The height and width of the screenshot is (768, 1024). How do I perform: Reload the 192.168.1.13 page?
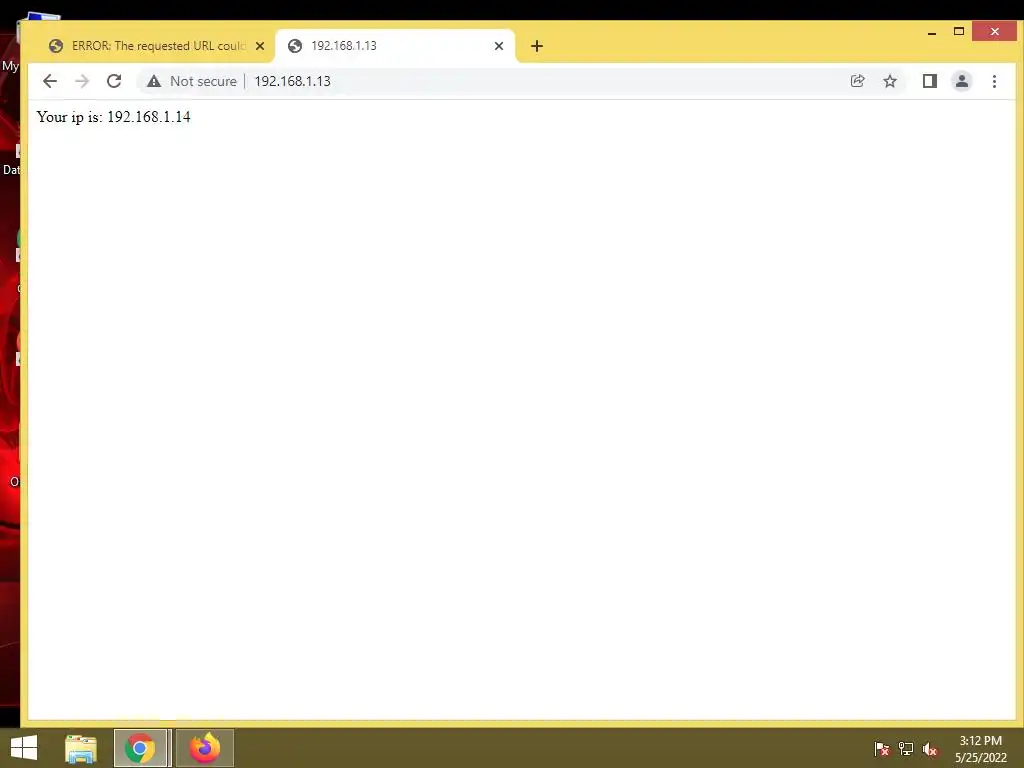(114, 81)
